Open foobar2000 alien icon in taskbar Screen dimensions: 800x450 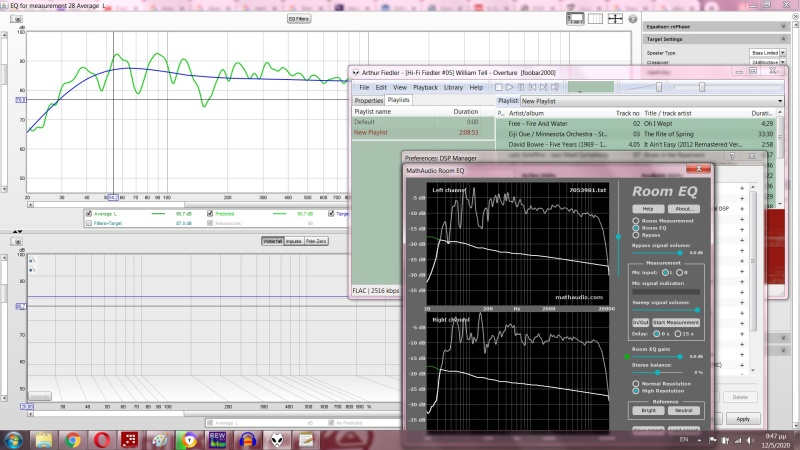[277, 440]
